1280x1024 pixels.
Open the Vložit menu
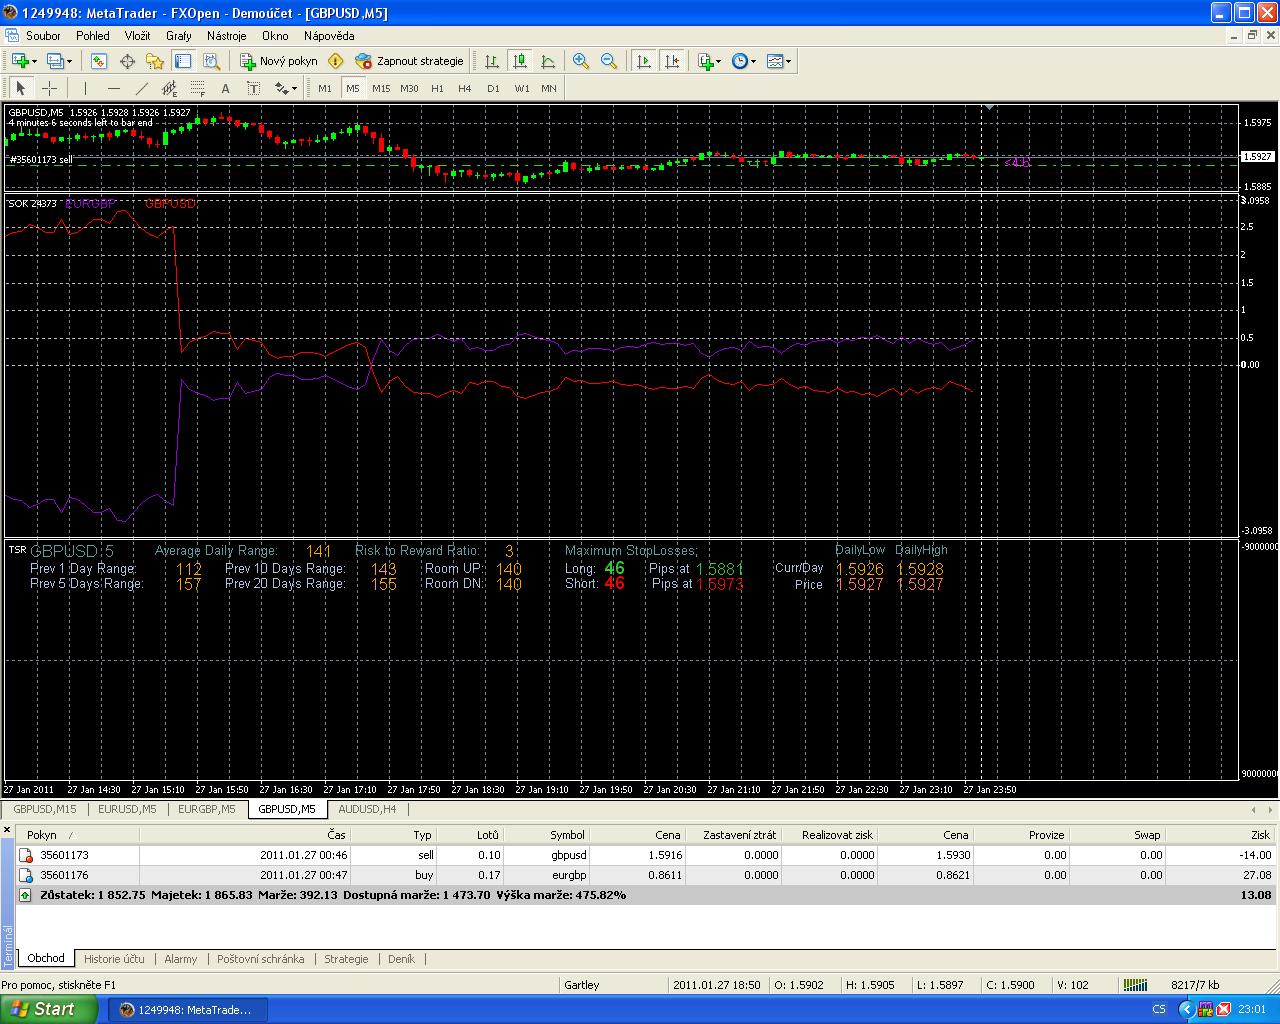[x=137, y=35]
